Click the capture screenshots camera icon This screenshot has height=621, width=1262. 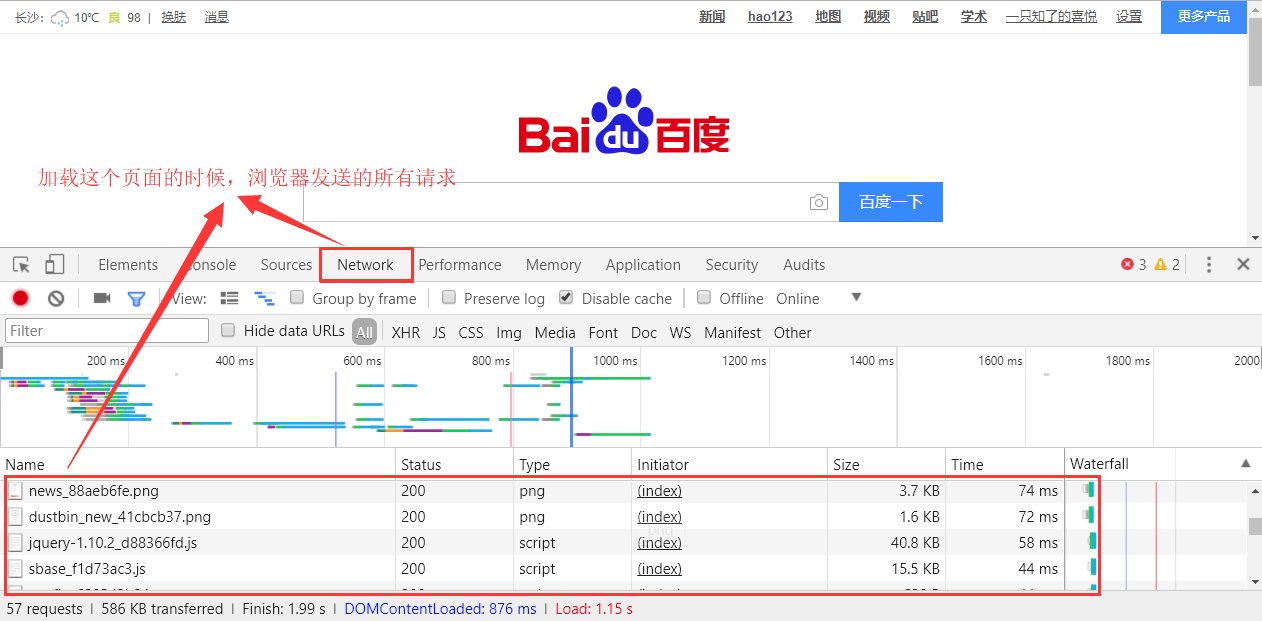101,298
